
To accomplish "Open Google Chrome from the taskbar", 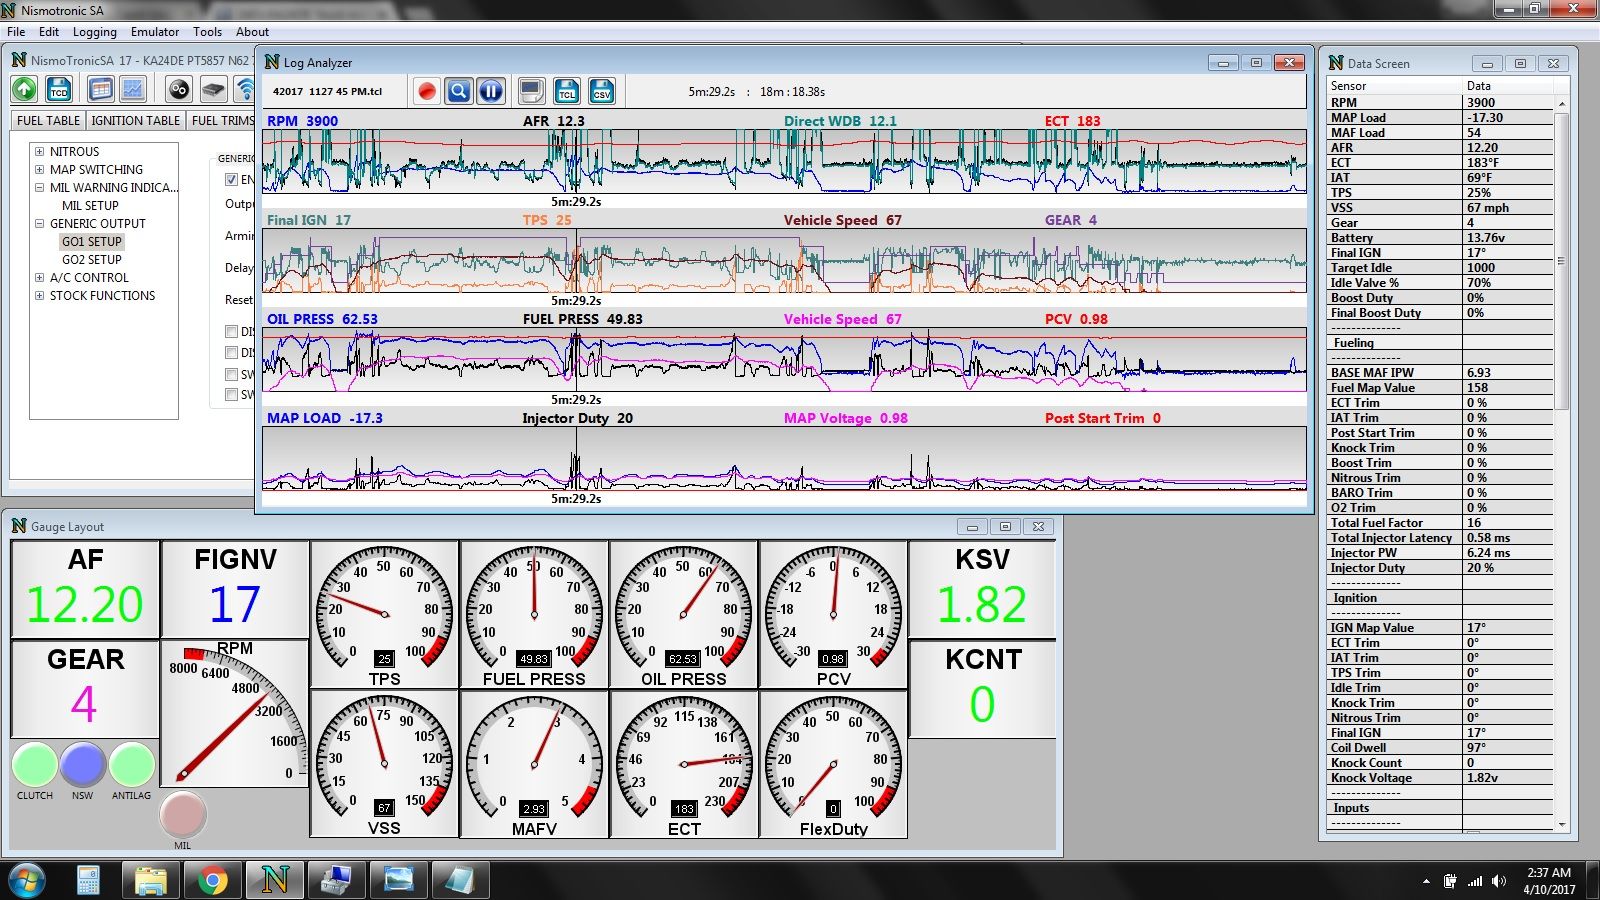I will click(212, 880).
